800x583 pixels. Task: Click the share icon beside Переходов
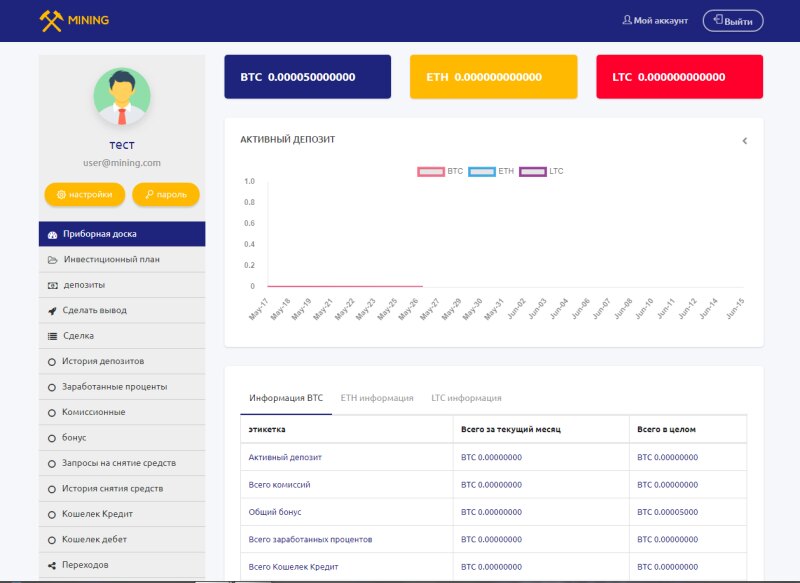click(52, 565)
